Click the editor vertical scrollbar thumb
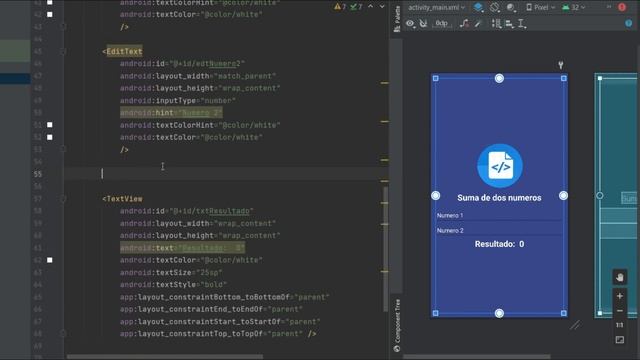The width and height of the screenshot is (640, 360). click(x=385, y=249)
